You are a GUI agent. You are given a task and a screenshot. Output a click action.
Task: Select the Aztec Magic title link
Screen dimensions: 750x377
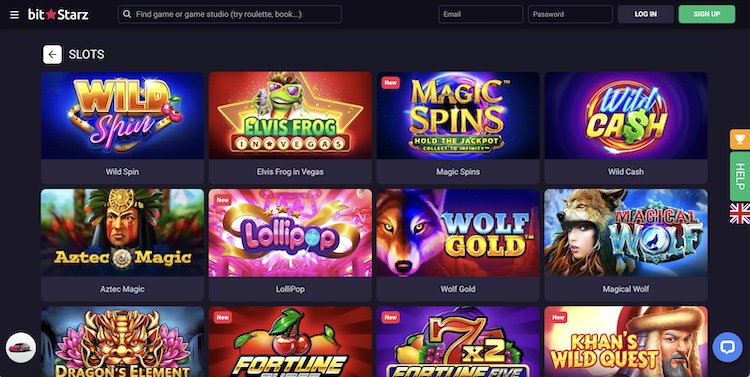click(122, 289)
